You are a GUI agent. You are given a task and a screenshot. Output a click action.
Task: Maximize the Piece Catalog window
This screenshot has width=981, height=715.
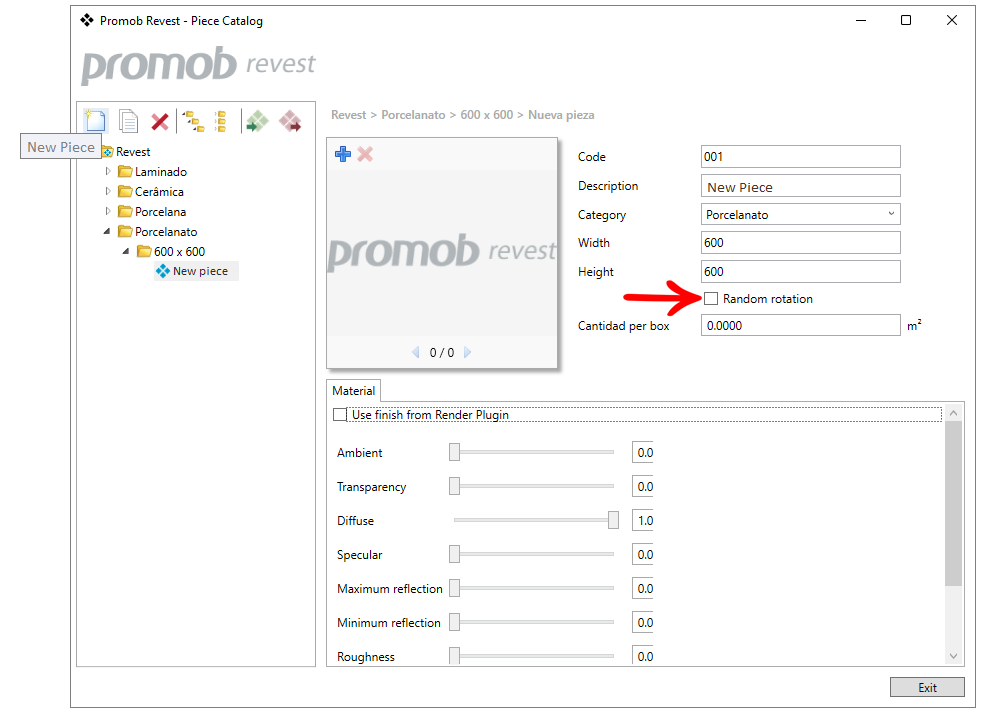coord(905,20)
